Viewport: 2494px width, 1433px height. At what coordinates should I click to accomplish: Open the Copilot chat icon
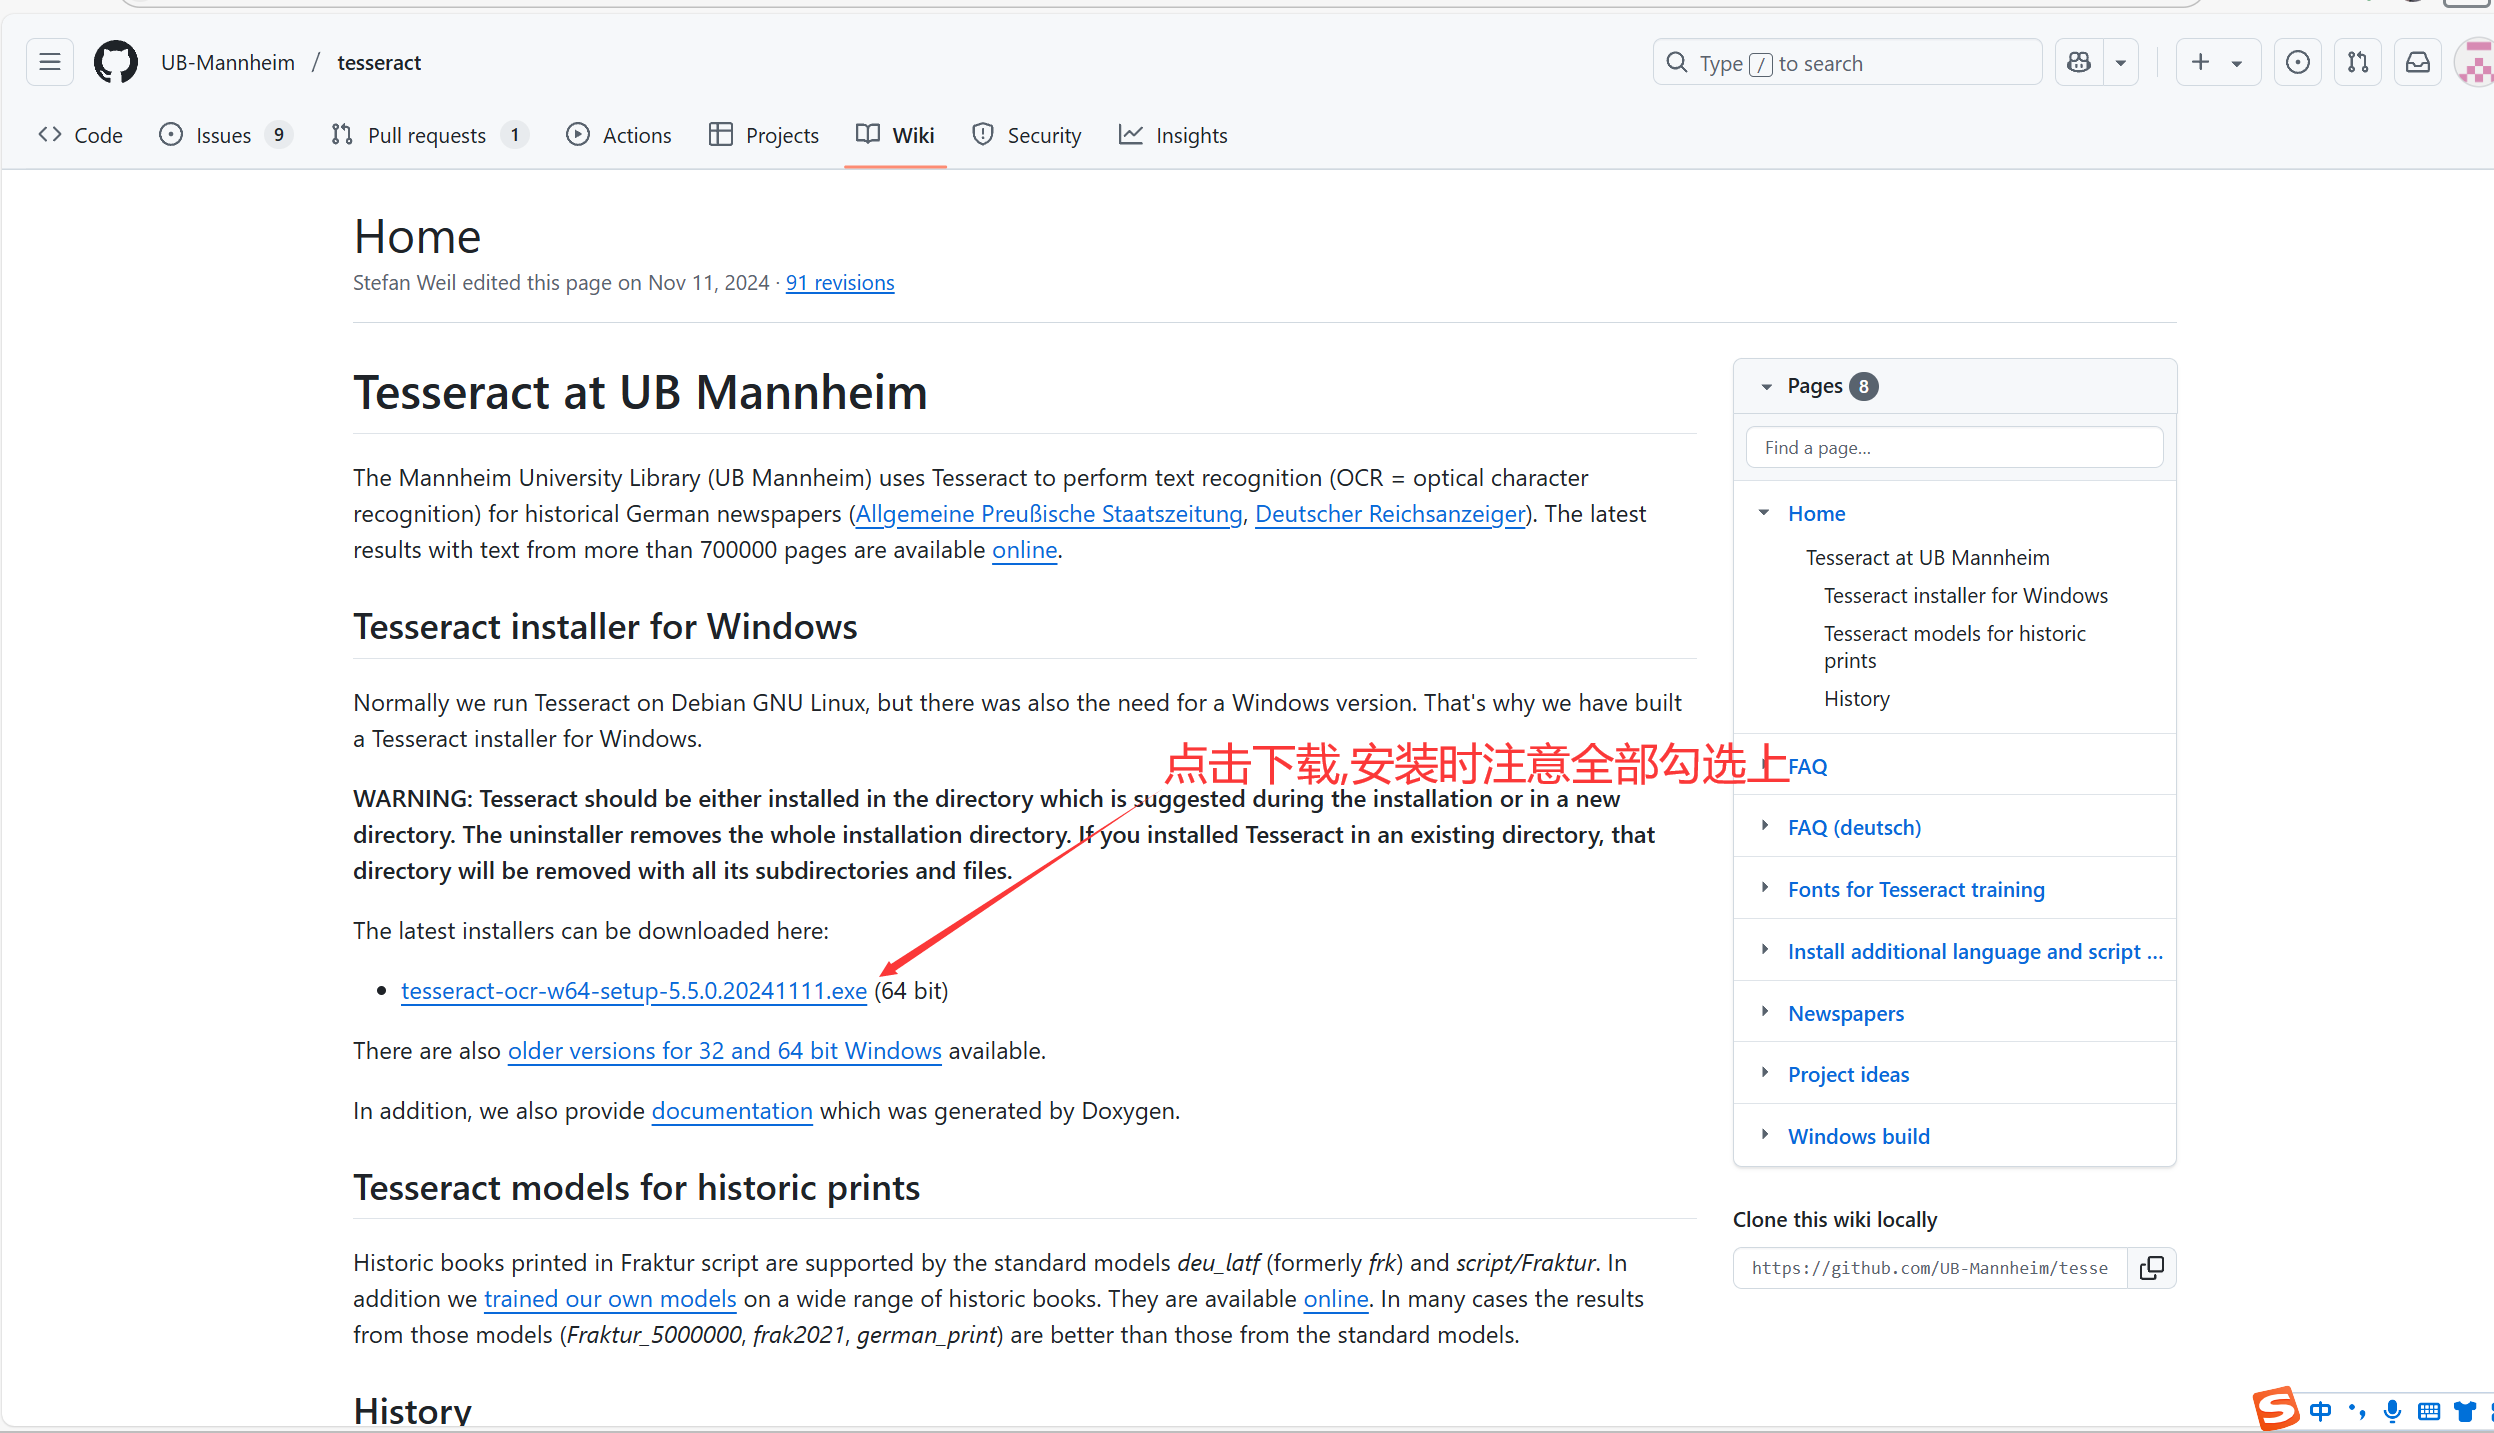click(2079, 63)
